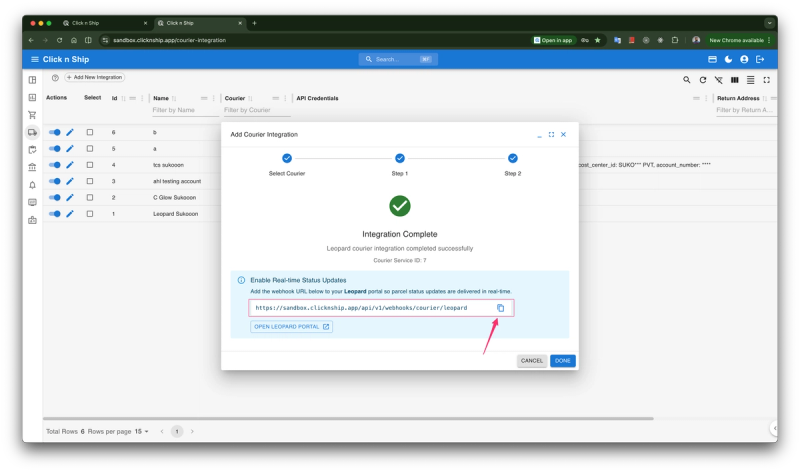Sort by the Return Address column arrows

click(x=764, y=98)
